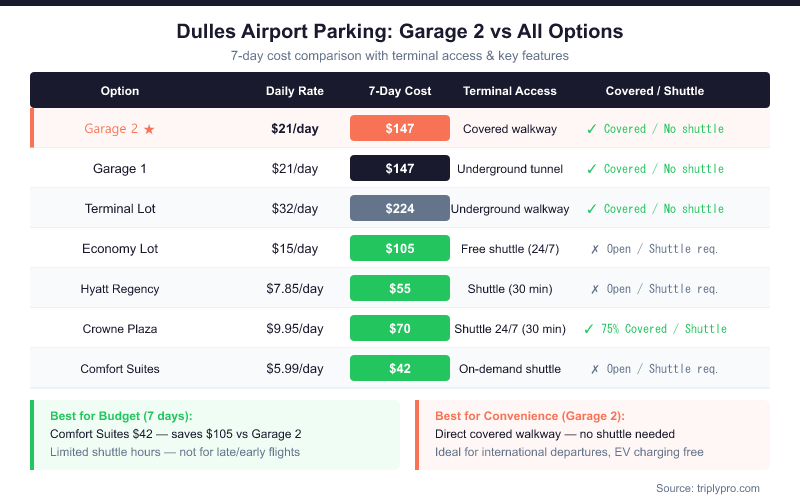Click the dark $147 badge for Garage 1
This screenshot has width=800, height=500.
[x=400, y=169]
